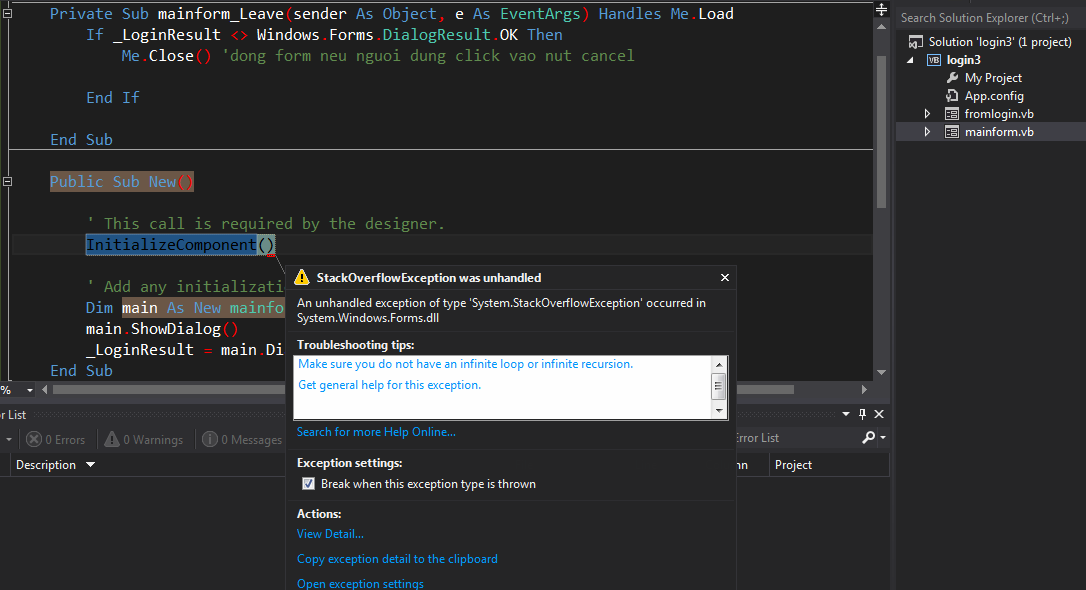Open the zoom percentage dropdown

[28, 389]
